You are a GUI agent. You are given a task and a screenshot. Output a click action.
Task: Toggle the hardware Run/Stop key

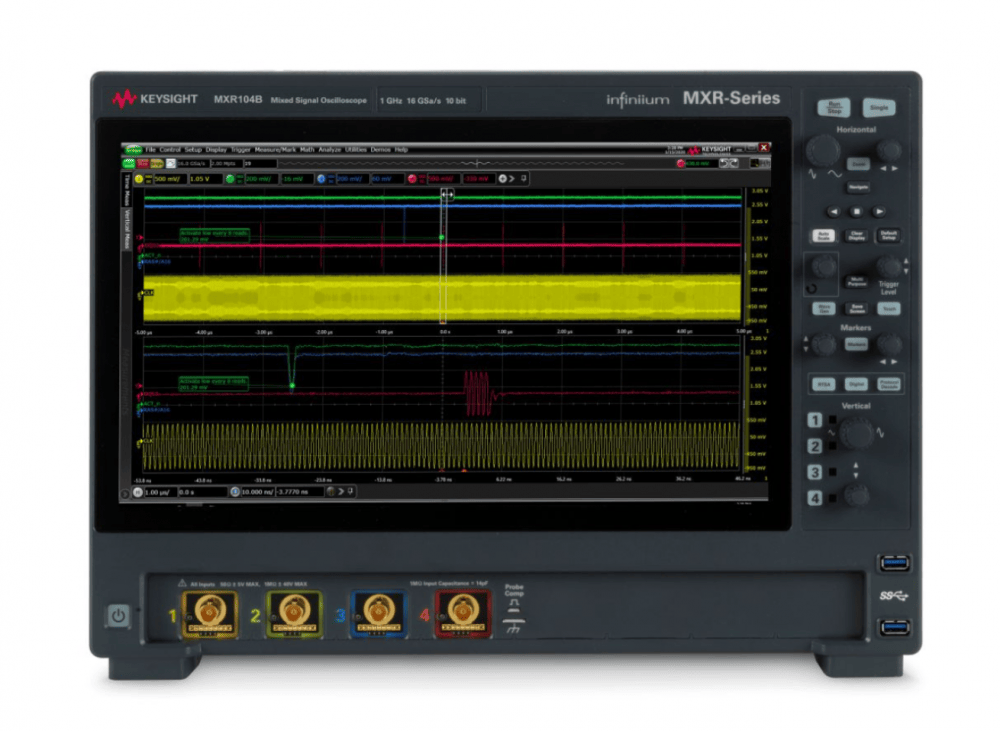[x=834, y=107]
